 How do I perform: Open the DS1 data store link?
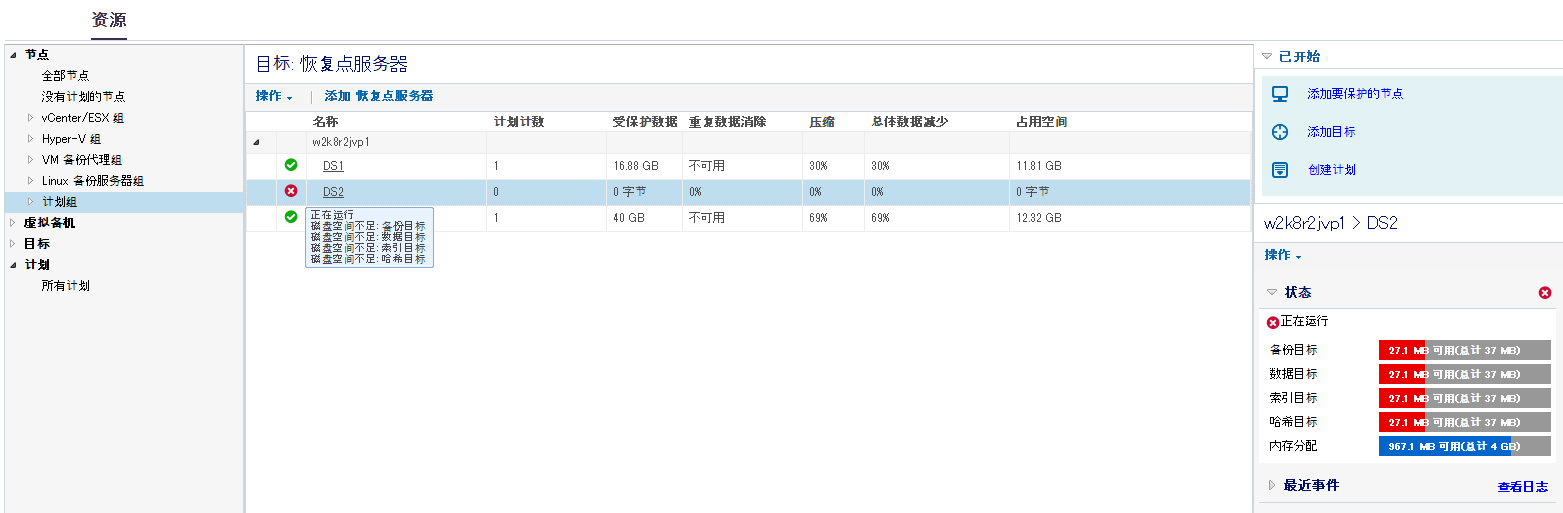[333, 166]
